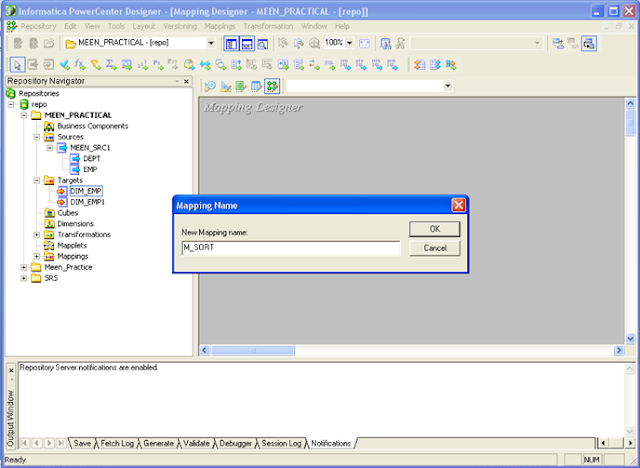Click the zoom-to-fit icon beside 100%
Viewport: 640px width, 468px height.
364,43
